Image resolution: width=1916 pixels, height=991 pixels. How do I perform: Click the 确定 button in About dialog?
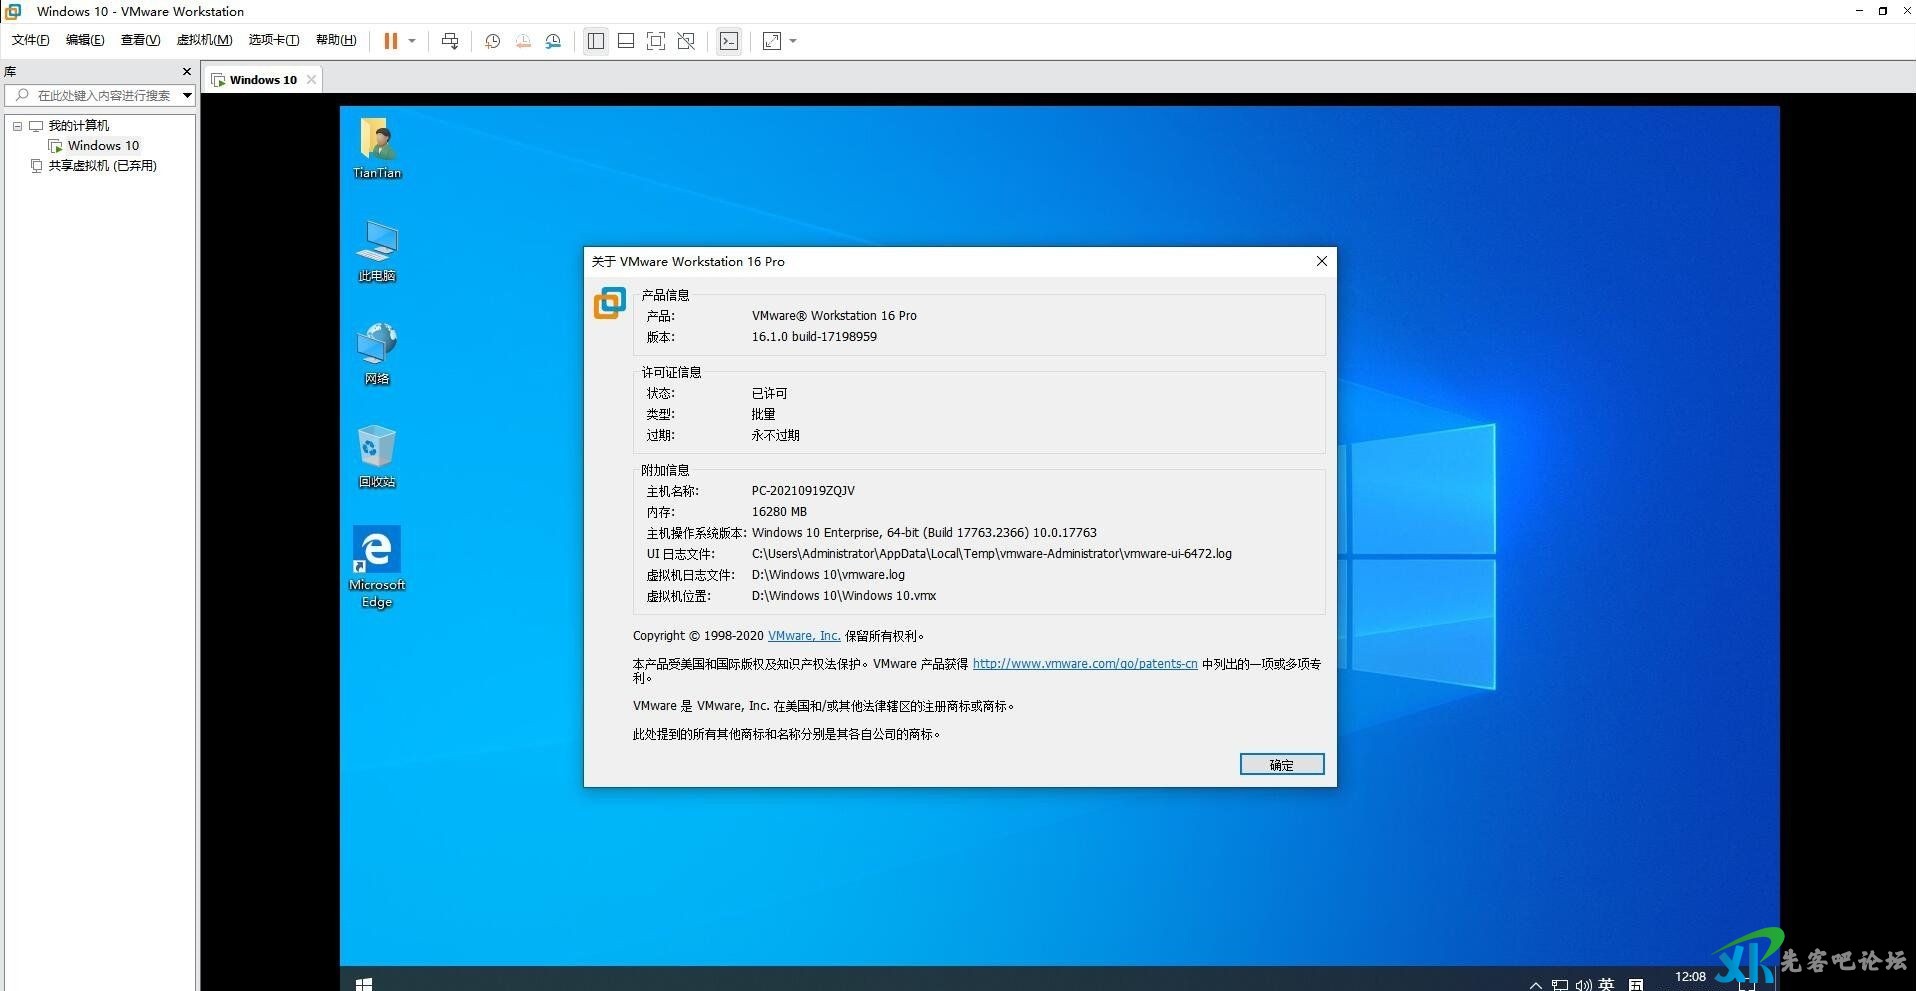[1281, 764]
